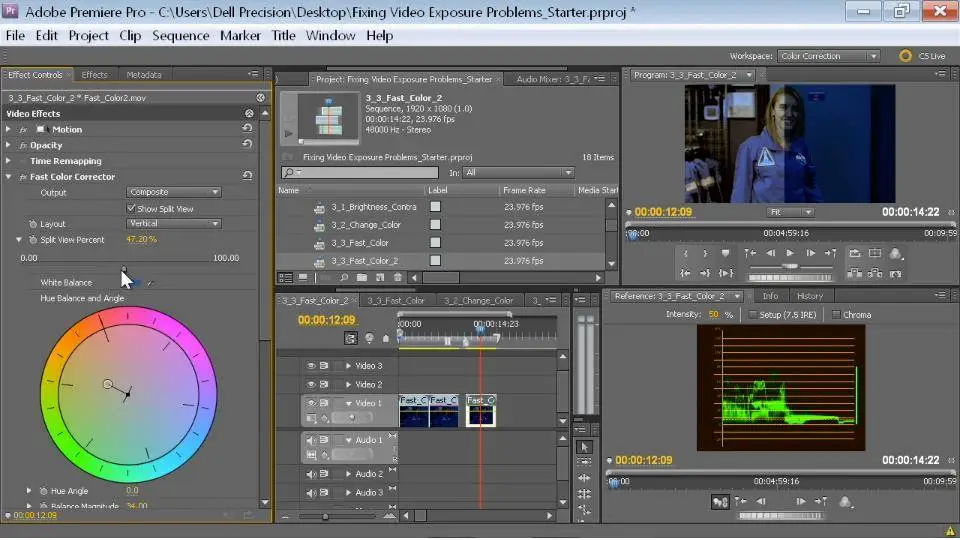Toggle Gang to Program Monitor in Reference

point(720,502)
